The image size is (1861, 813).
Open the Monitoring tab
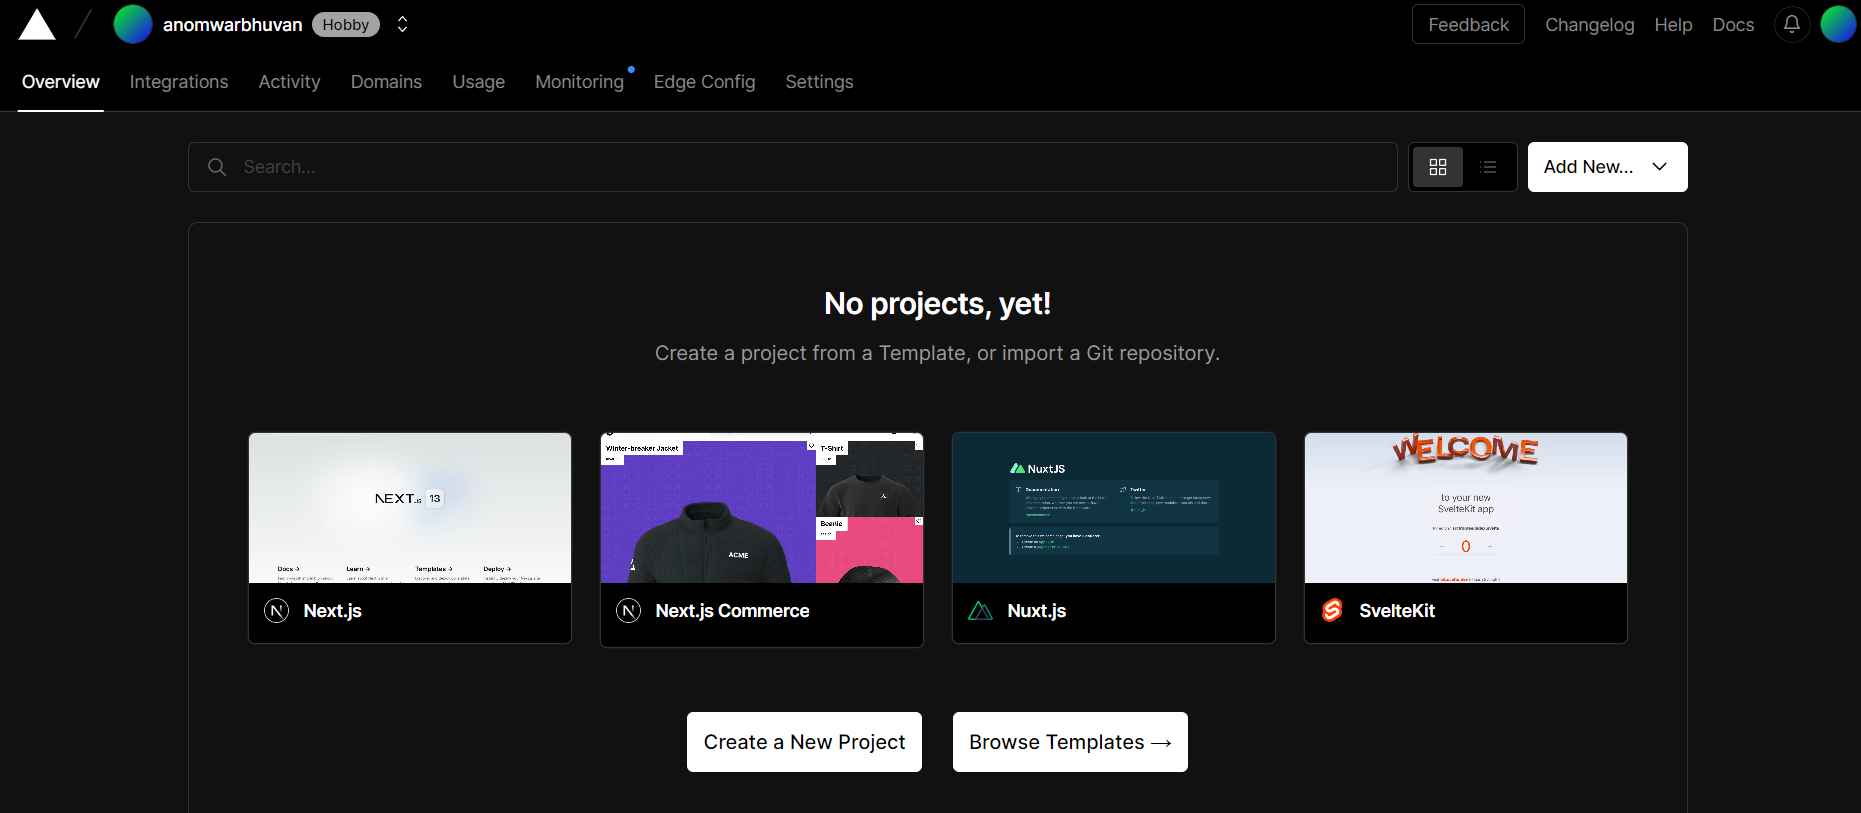[x=580, y=82]
